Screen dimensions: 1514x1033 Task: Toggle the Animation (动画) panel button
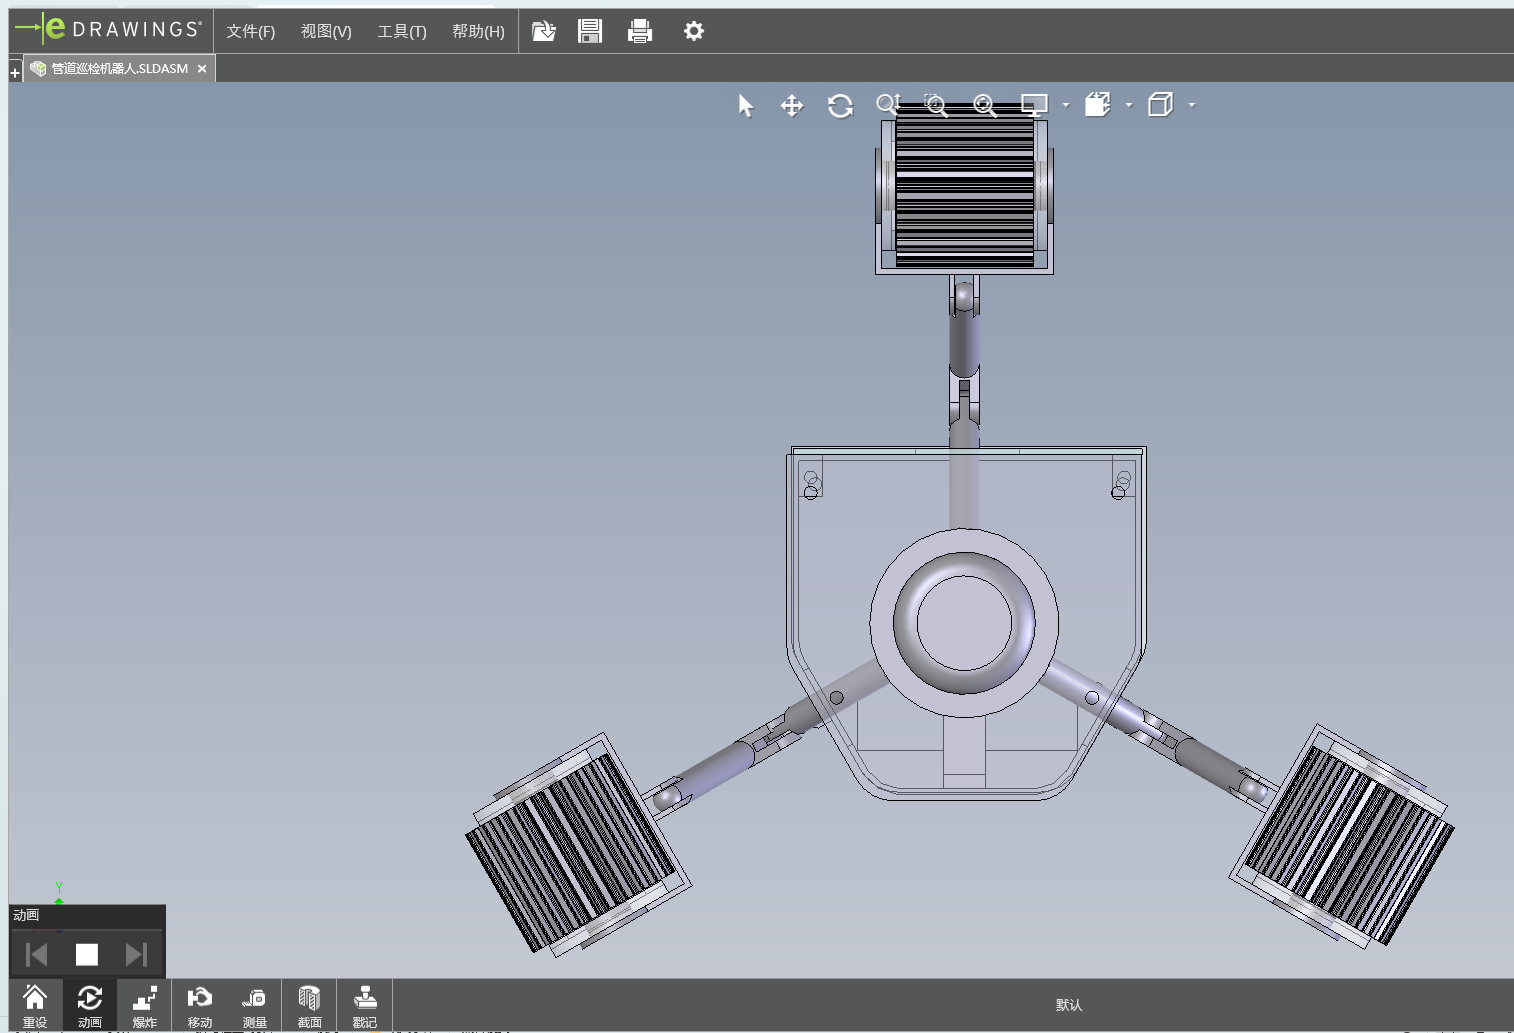pos(89,1005)
